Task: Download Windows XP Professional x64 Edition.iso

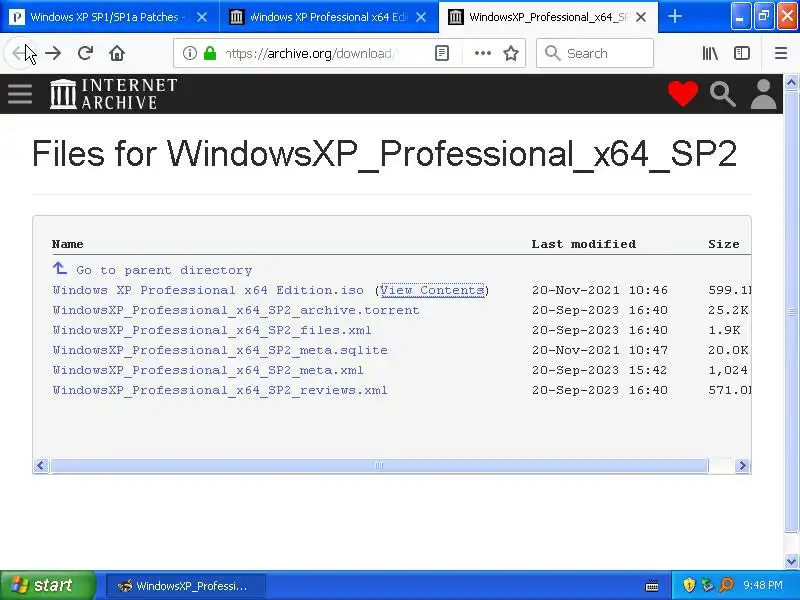Action: 208,290
